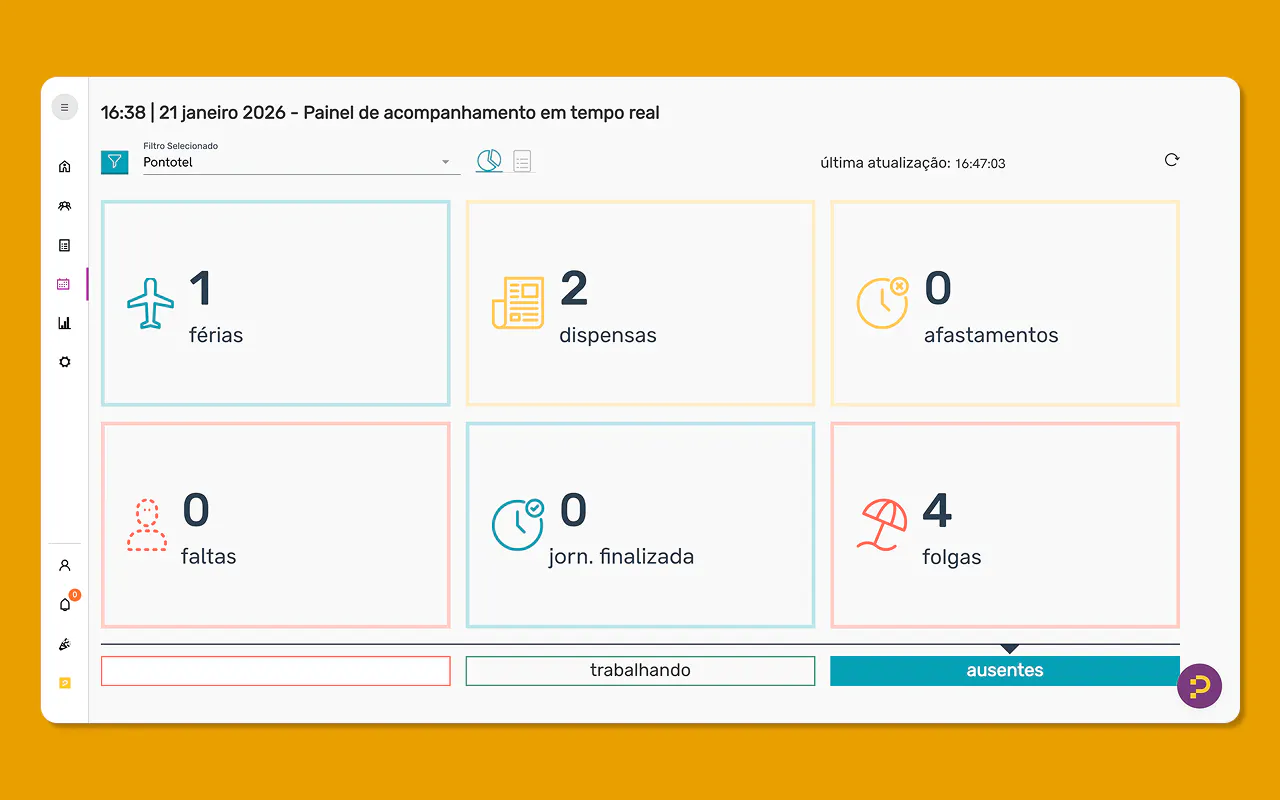This screenshot has height=800, width=1280.
Task: Open the bar chart reports icon
Action: click(x=65, y=323)
